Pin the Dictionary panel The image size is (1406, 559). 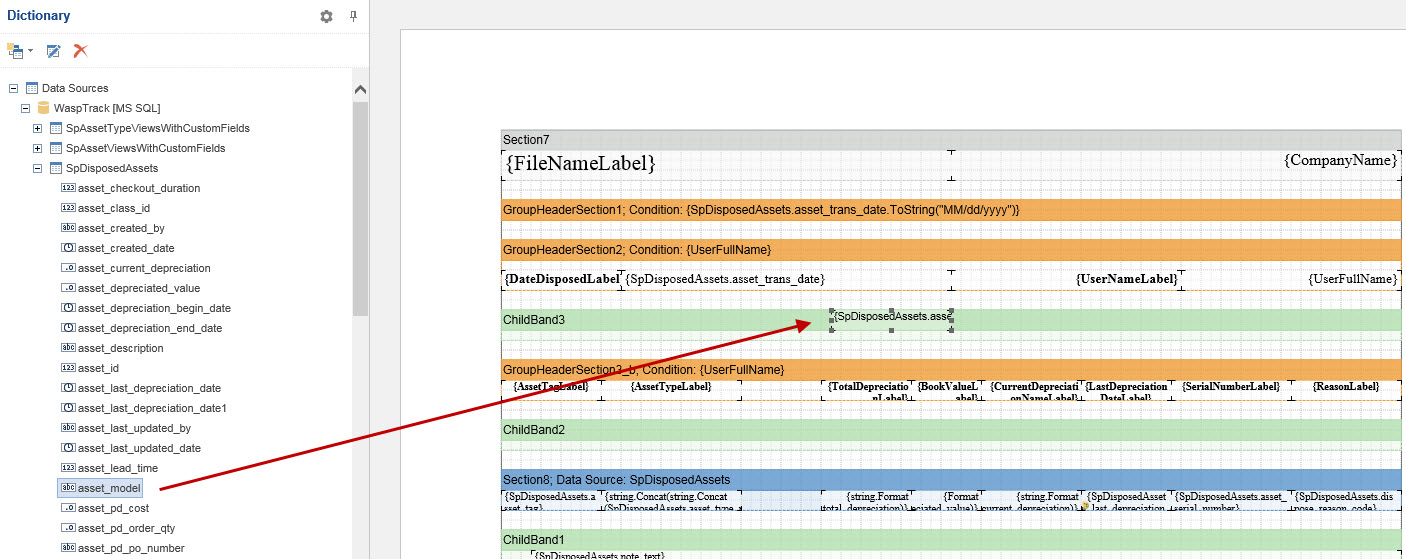353,16
